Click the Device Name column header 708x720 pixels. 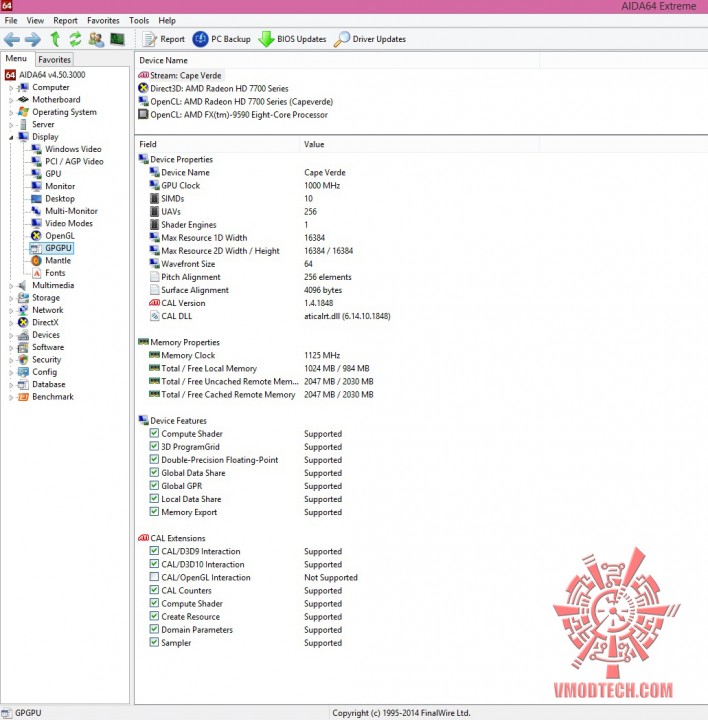337,60
